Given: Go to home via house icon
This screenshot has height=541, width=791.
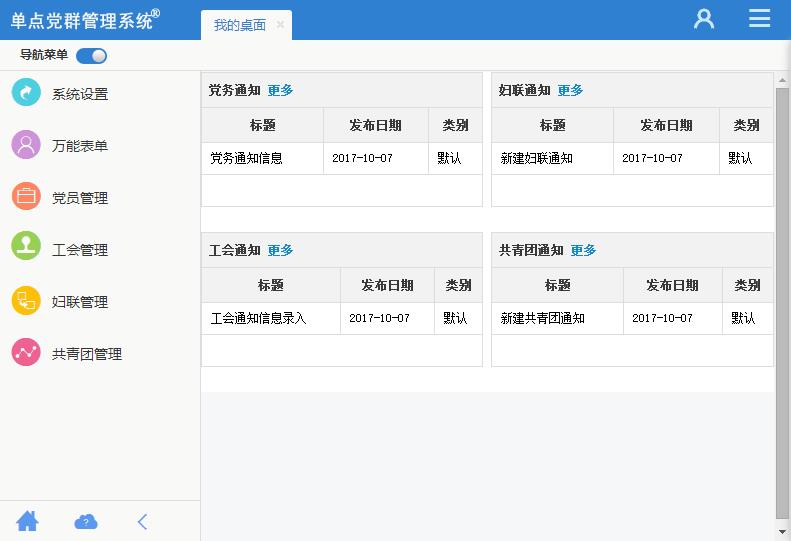Looking at the screenshot, I should coord(27,521).
